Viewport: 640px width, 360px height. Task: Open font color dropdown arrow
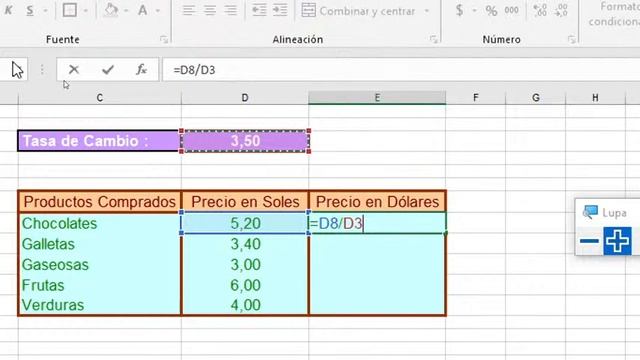coord(158,10)
